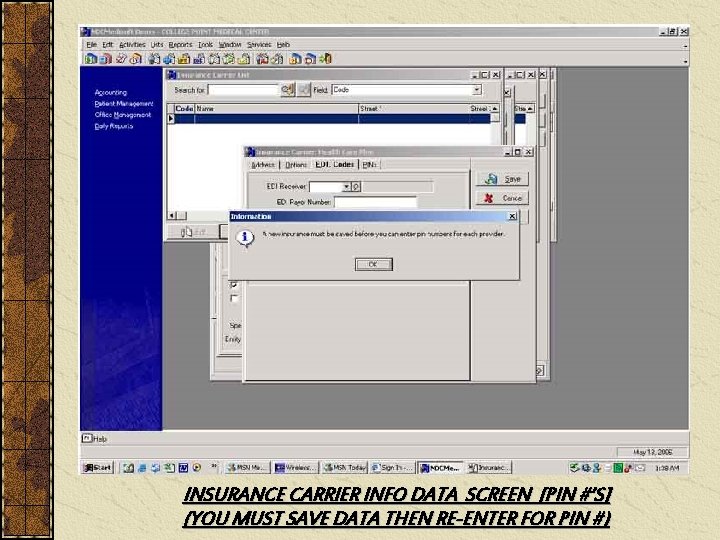Click the Name column header

click(276, 109)
